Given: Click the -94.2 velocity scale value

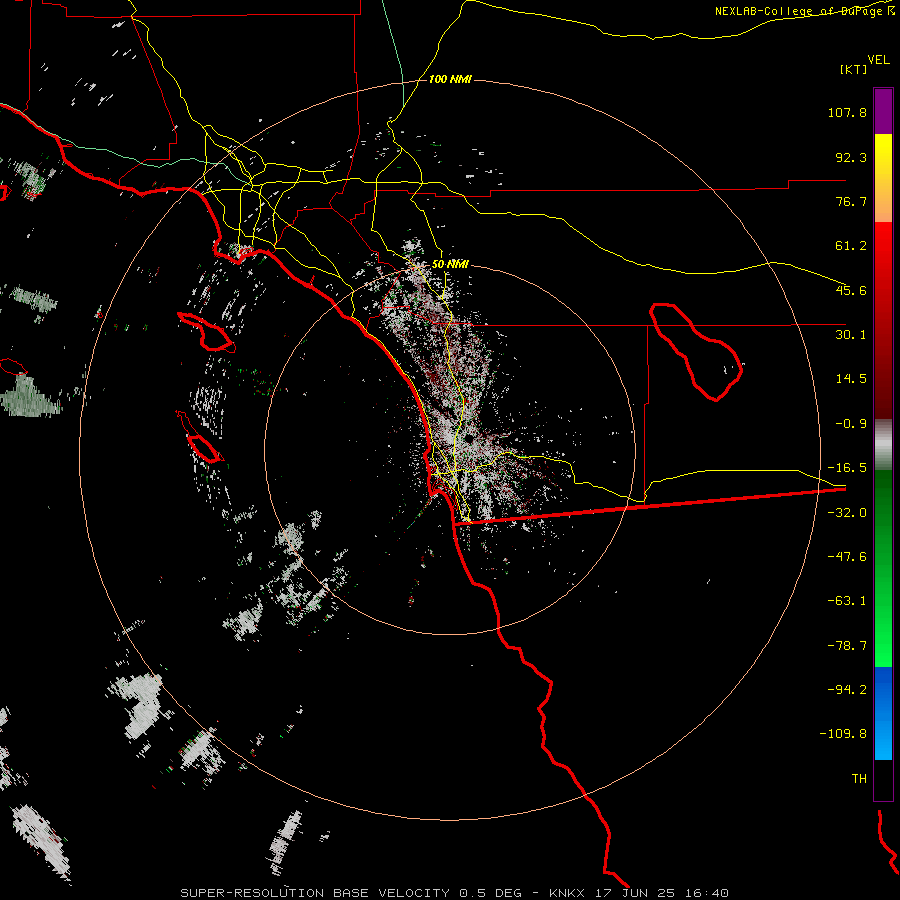Looking at the screenshot, I should pos(847,690).
